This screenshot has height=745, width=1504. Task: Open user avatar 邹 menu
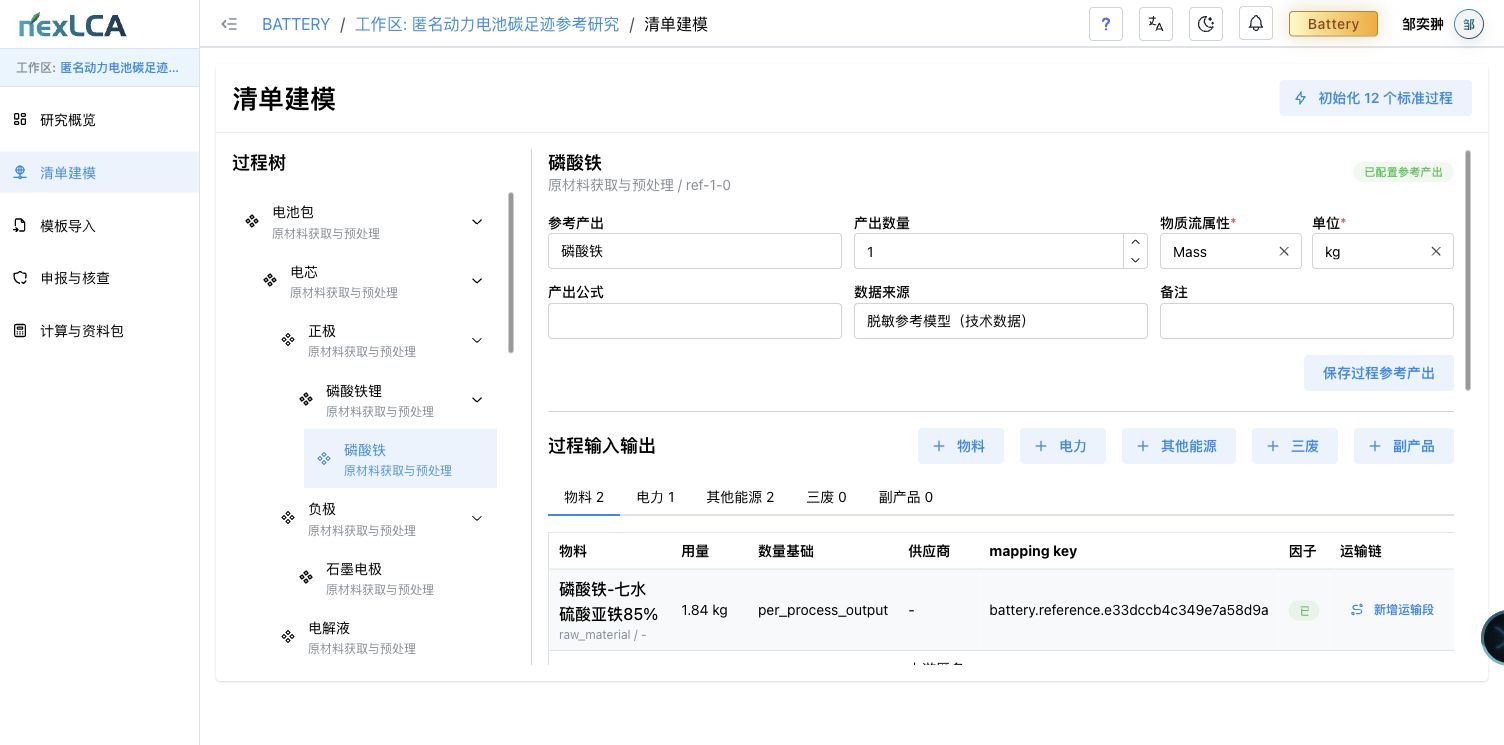(1469, 24)
